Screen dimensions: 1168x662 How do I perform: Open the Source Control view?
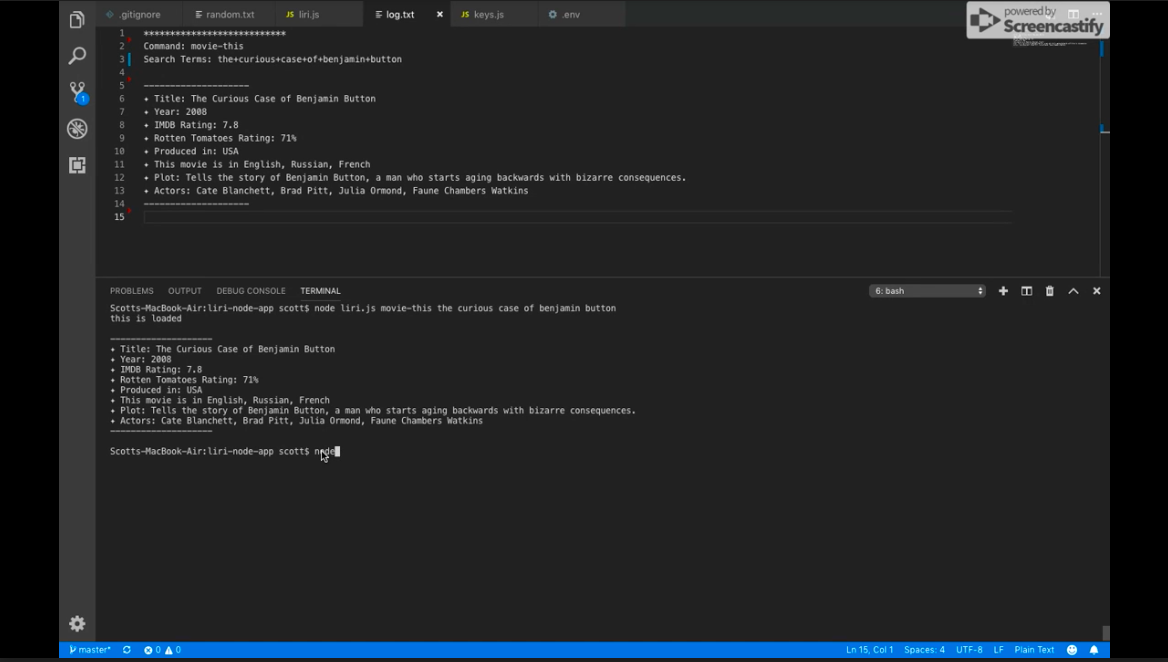tap(77, 92)
